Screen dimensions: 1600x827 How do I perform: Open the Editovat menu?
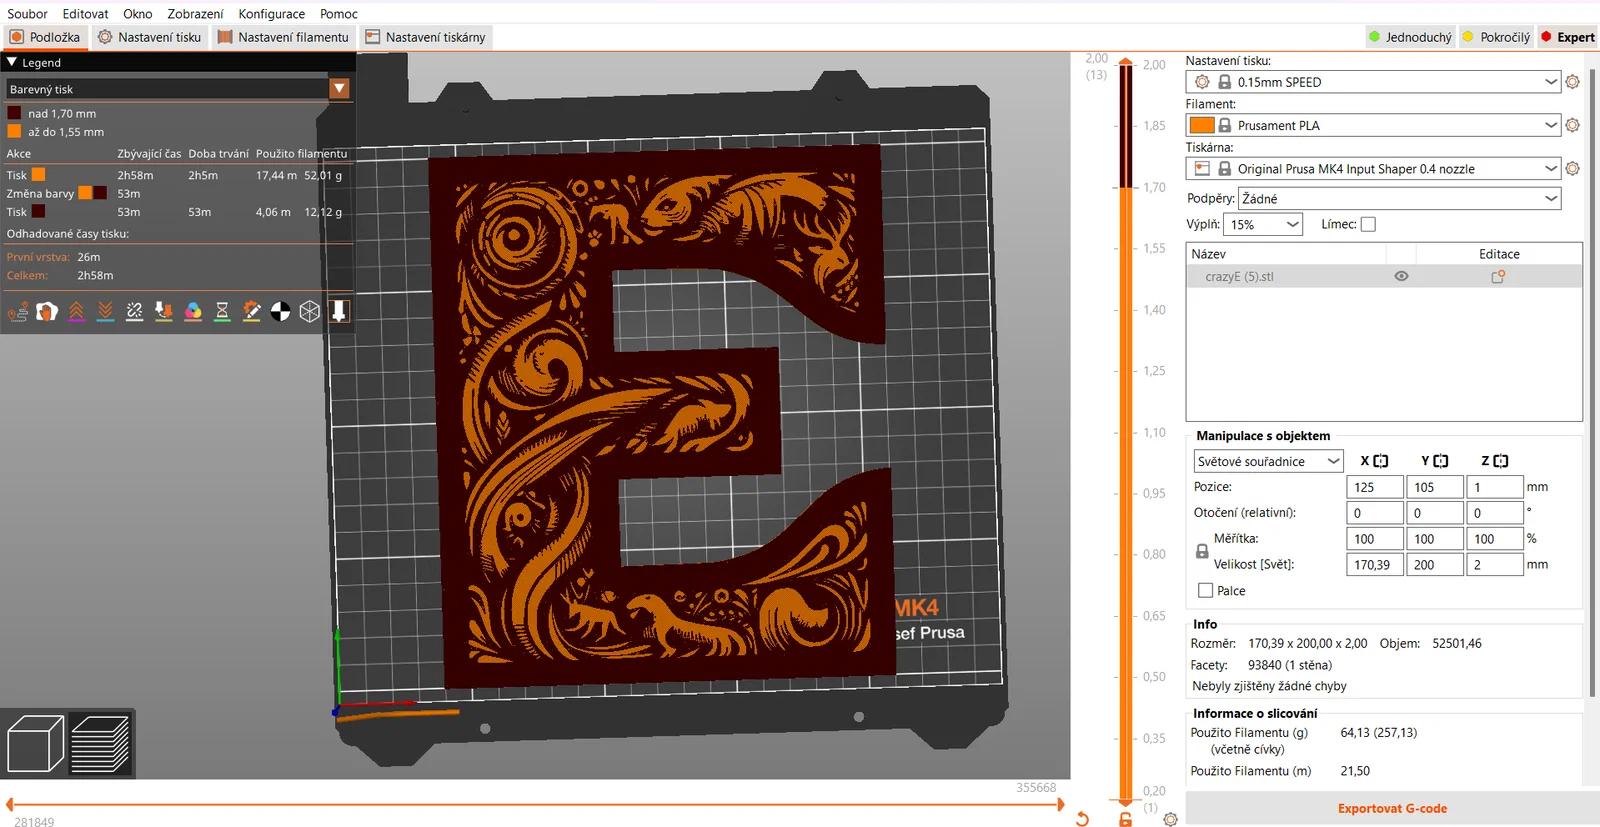85,14
